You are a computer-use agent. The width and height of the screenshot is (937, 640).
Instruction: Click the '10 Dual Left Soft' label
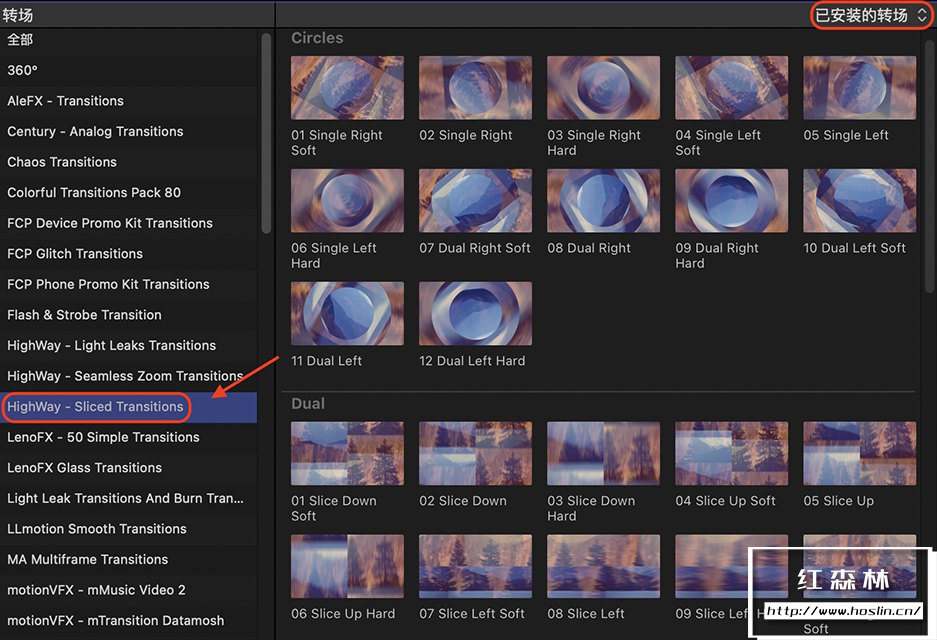click(x=854, y=247)
